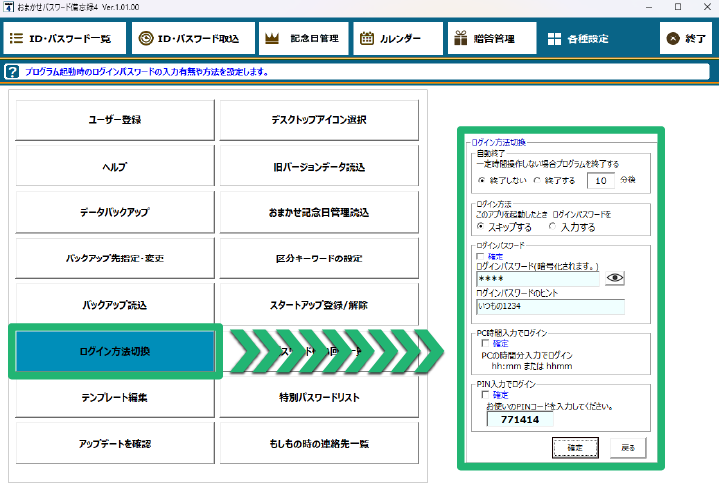
Task: Open 区分キーワードの設定
Action: click(x=319, y=258)
